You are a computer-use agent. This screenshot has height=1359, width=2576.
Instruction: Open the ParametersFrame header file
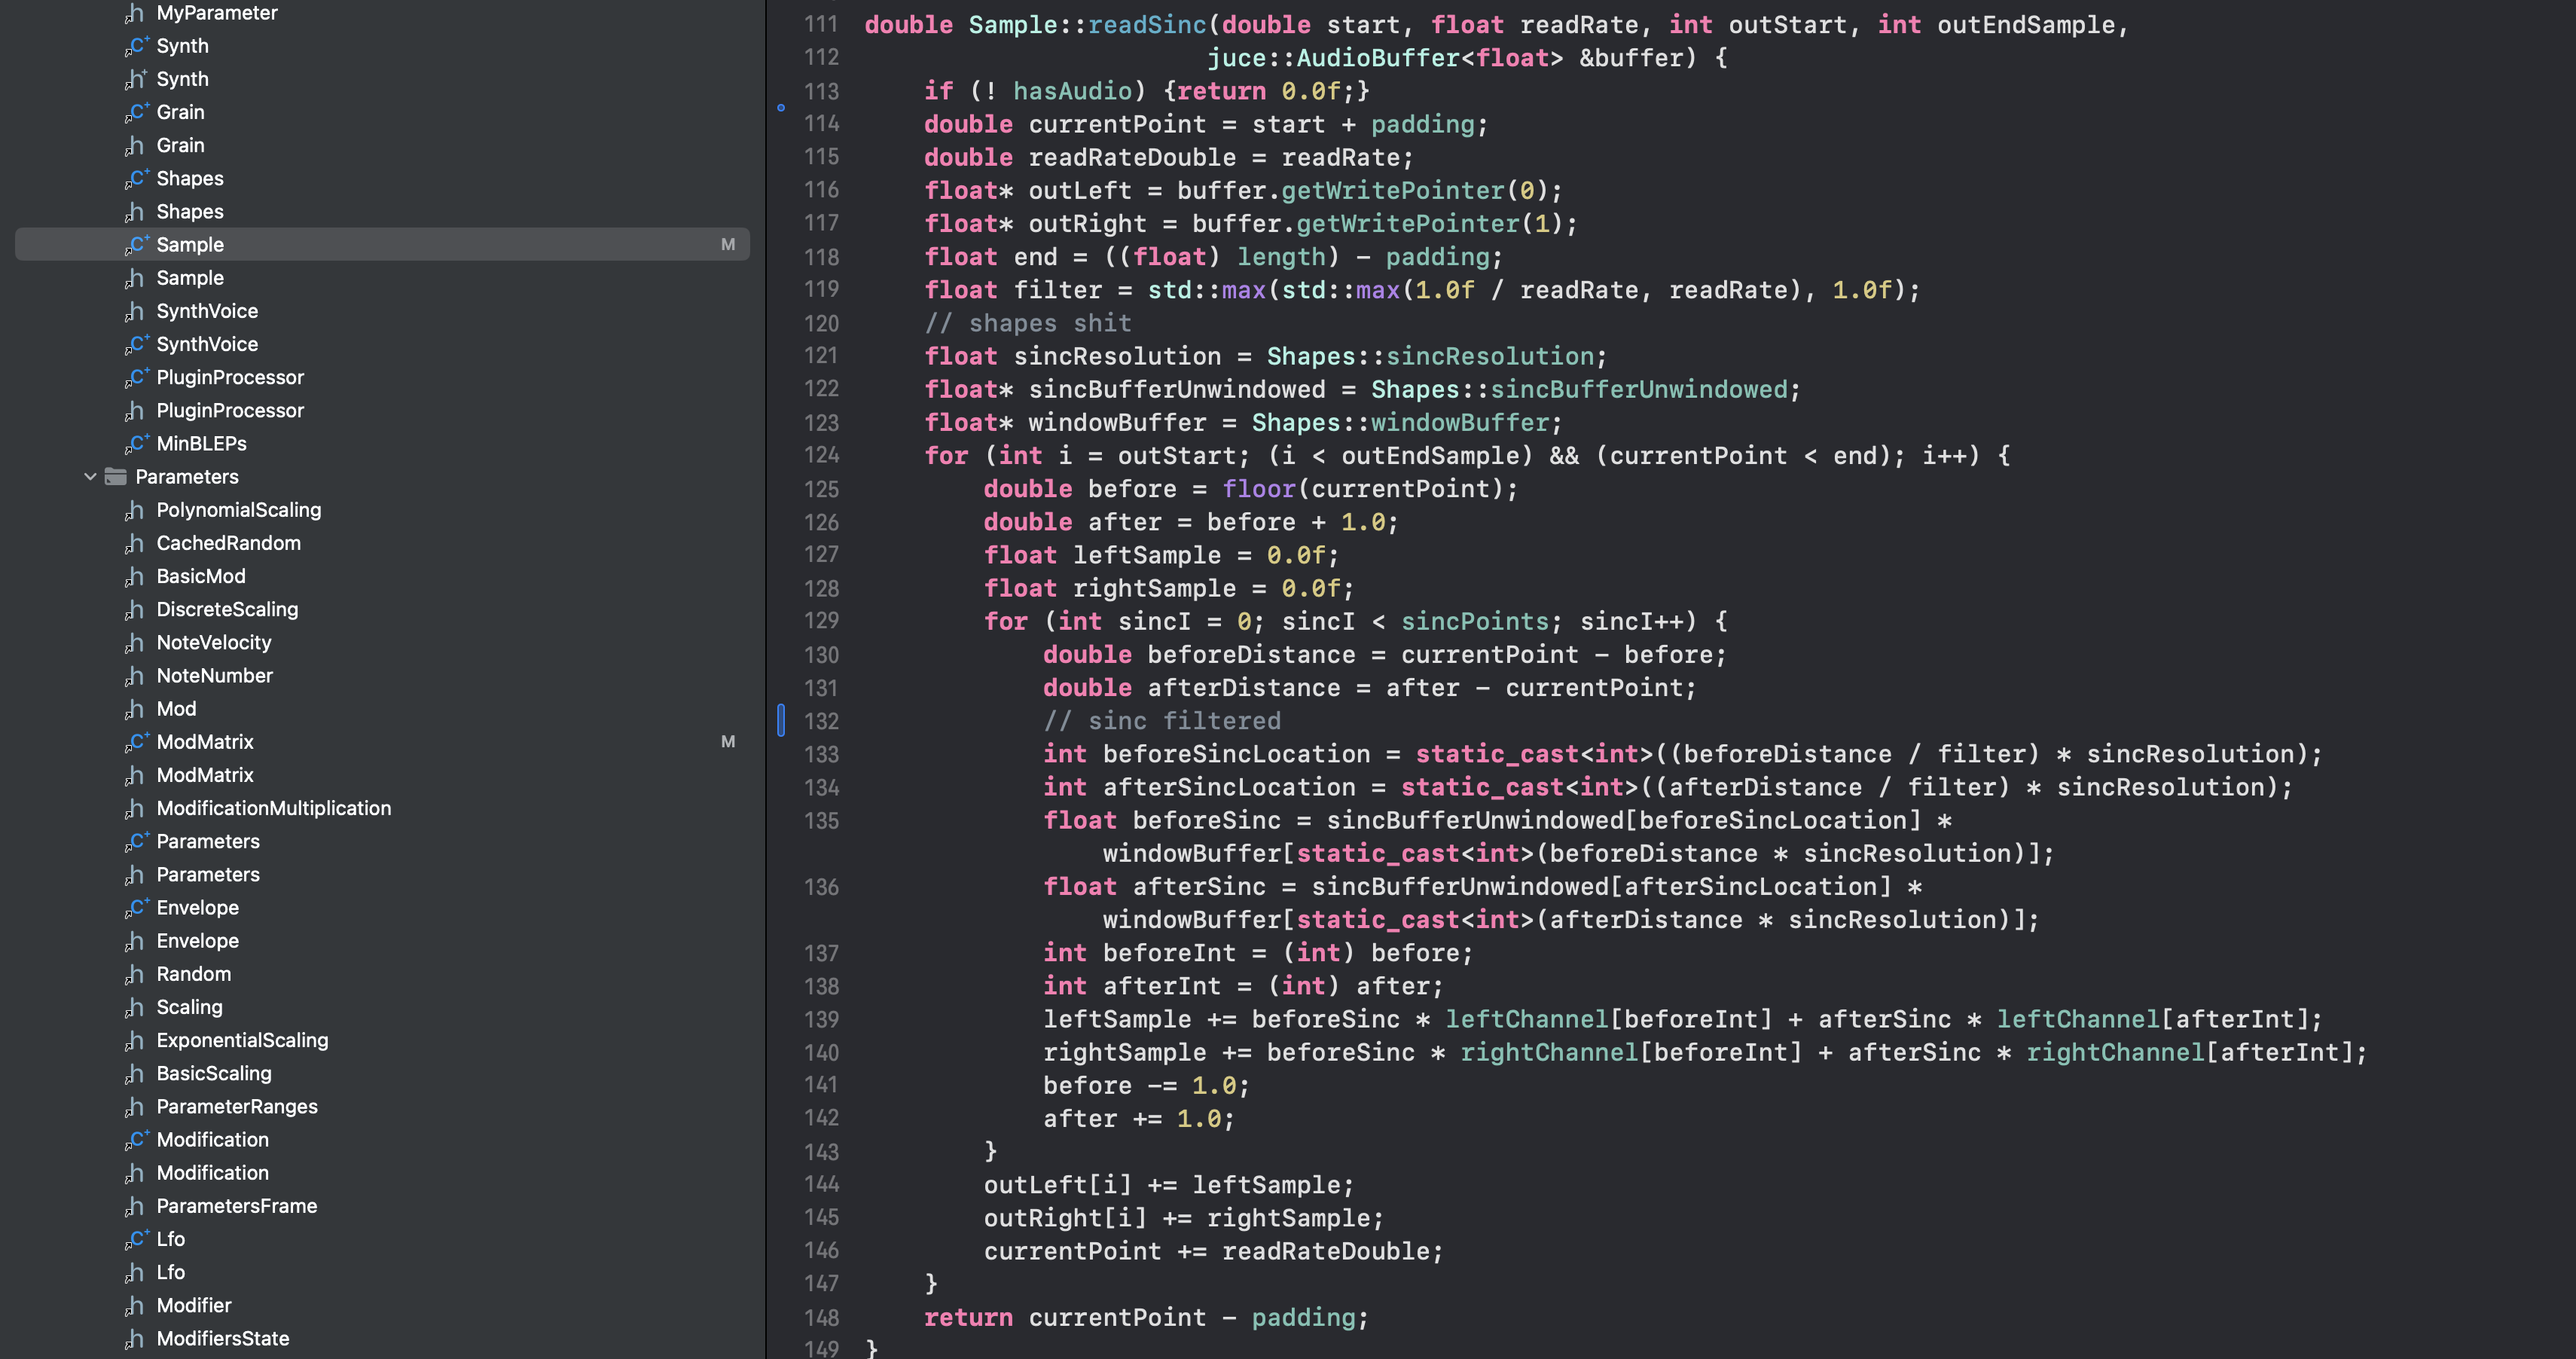[236, 1206]
